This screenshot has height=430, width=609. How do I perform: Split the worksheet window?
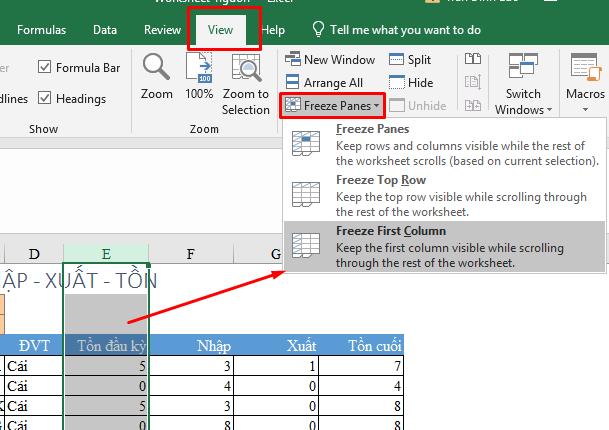410,59
